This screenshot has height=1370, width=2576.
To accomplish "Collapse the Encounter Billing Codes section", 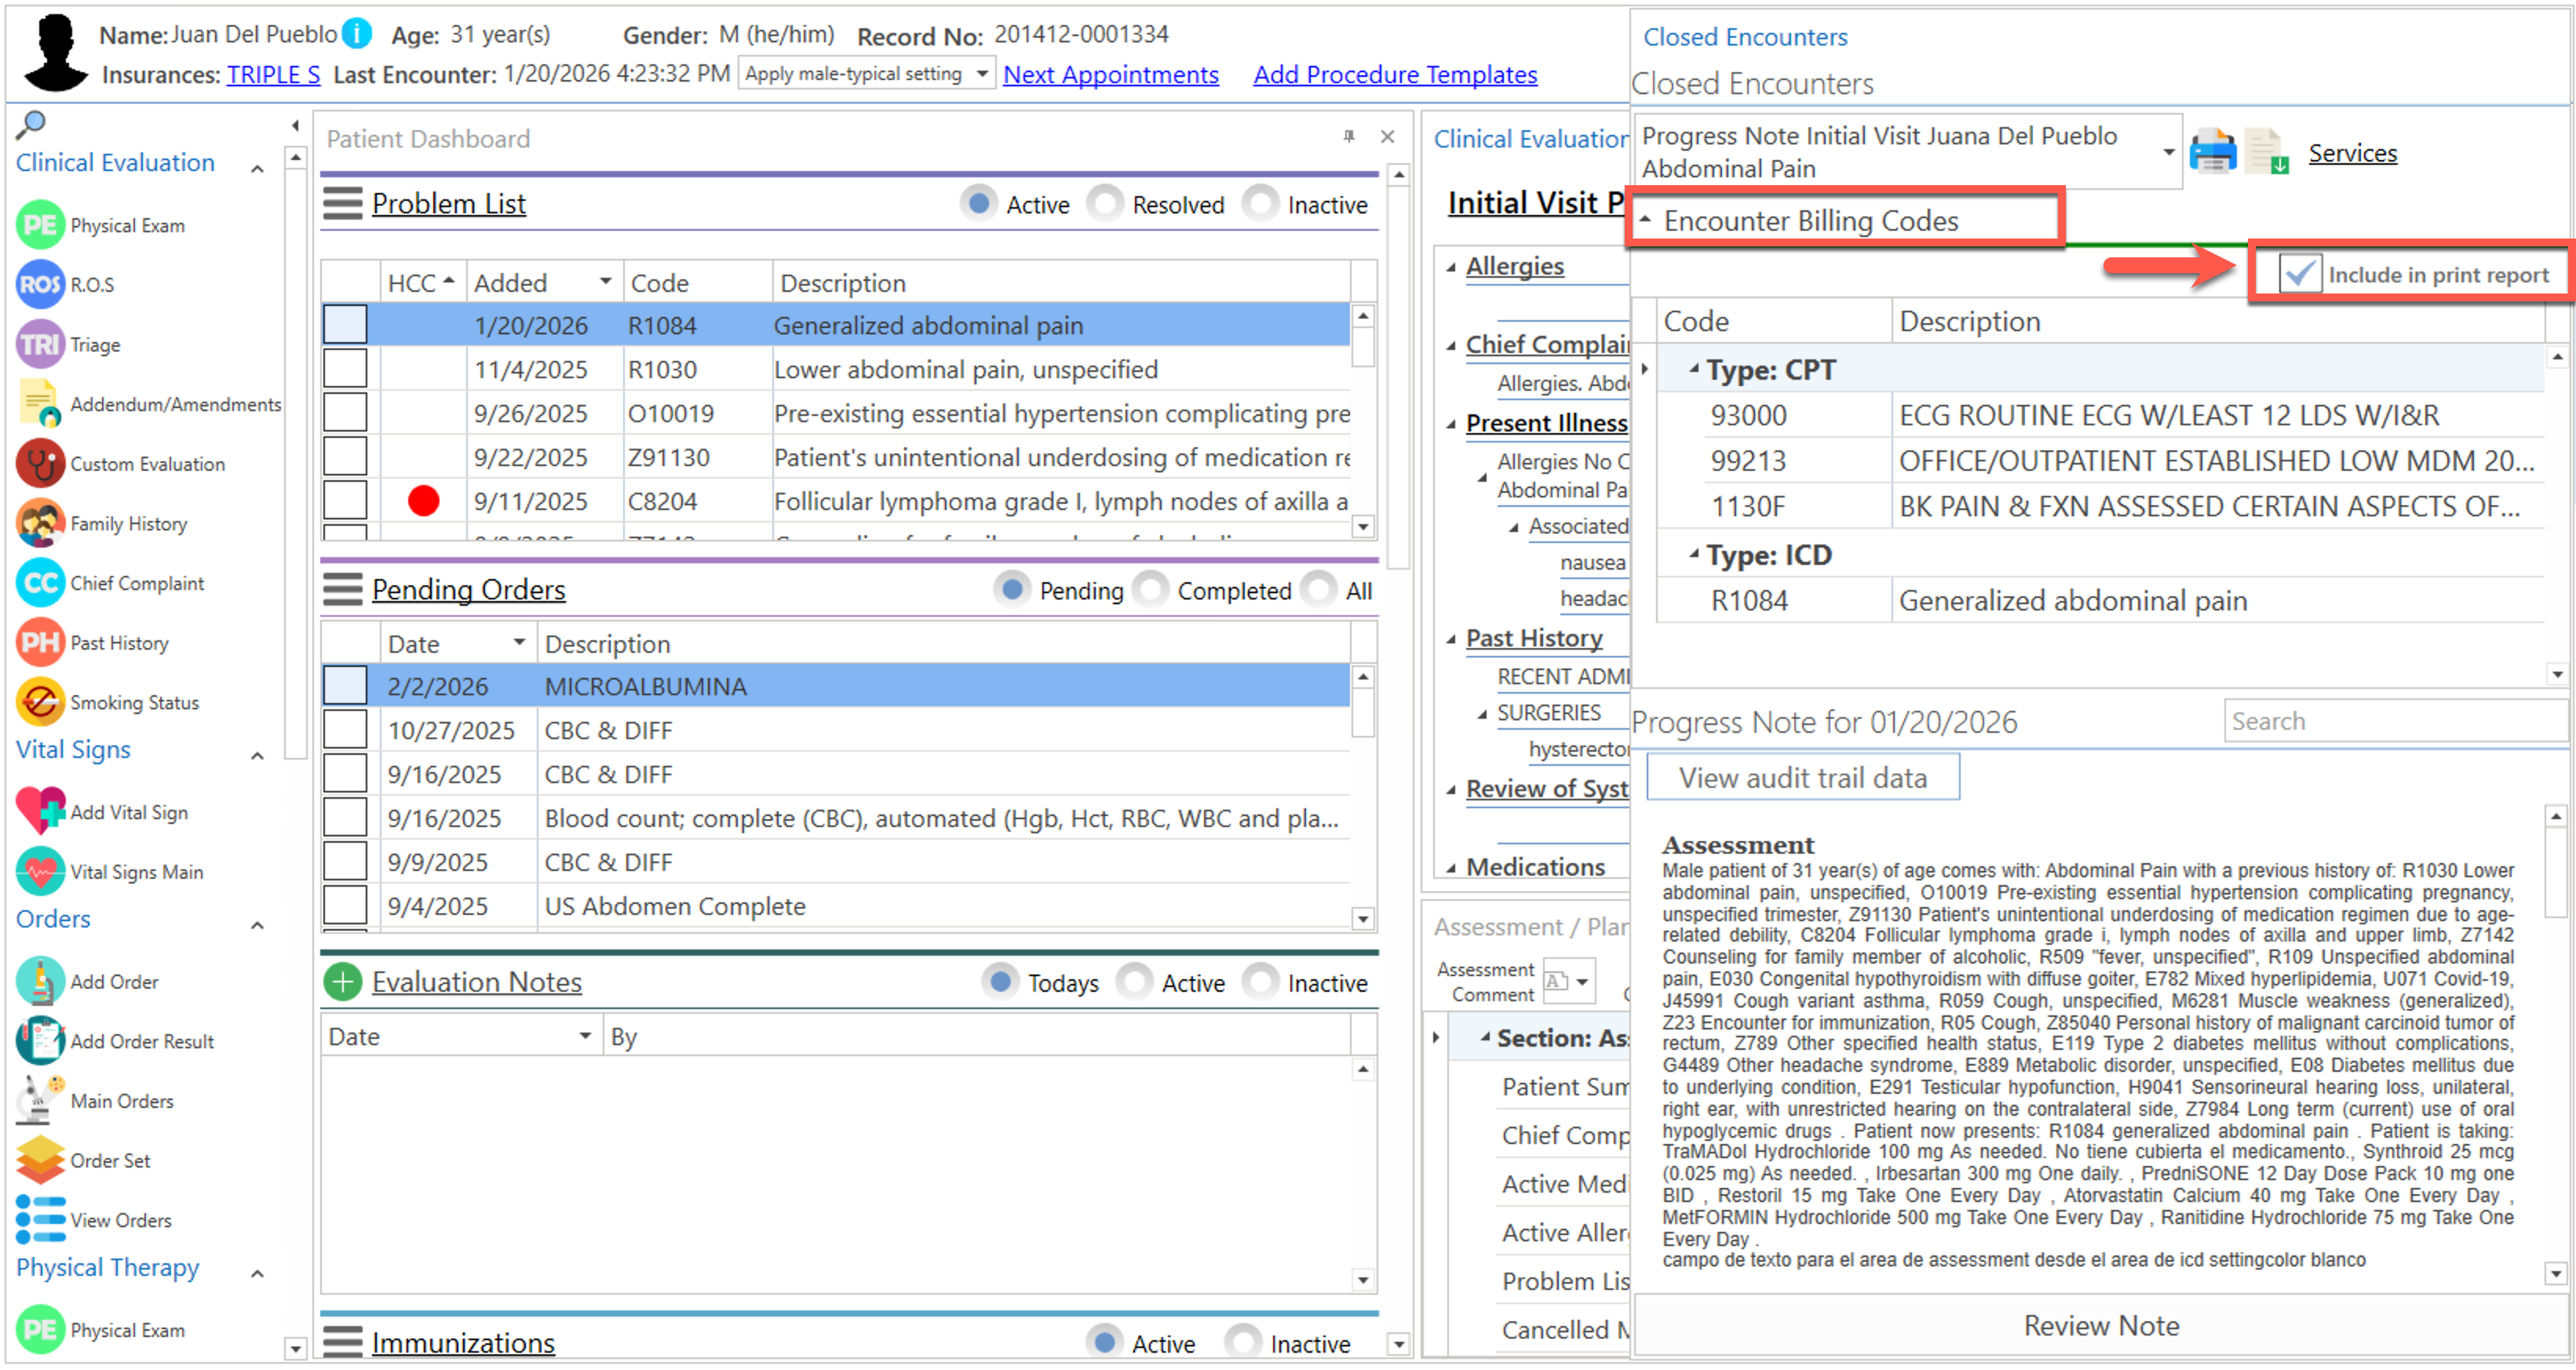I will pos(1646,220).
